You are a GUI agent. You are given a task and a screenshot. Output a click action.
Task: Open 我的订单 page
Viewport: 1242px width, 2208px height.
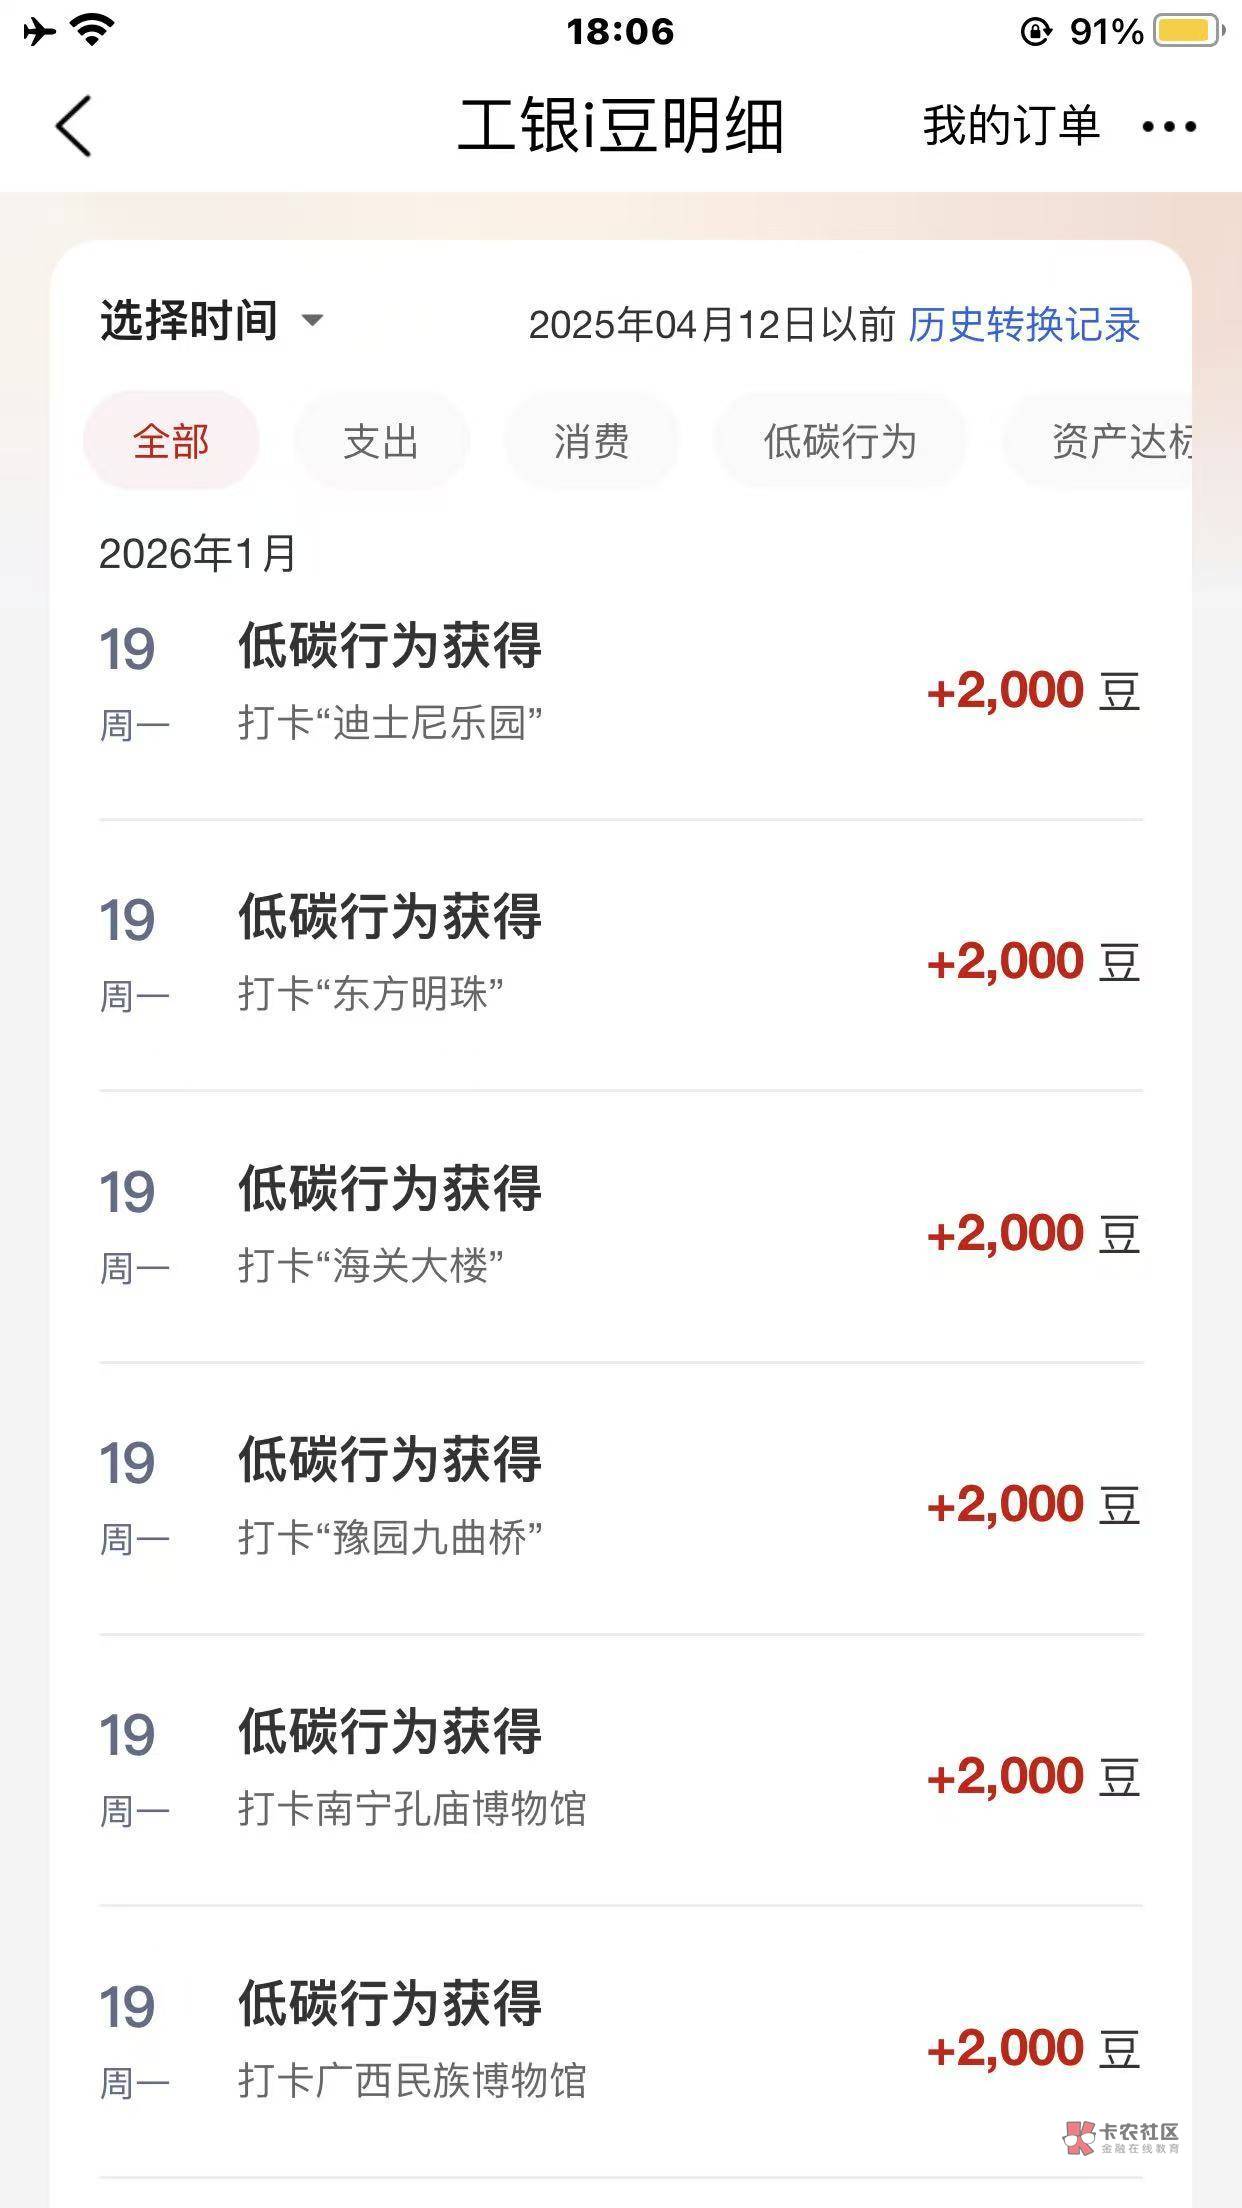point(1011,127)
